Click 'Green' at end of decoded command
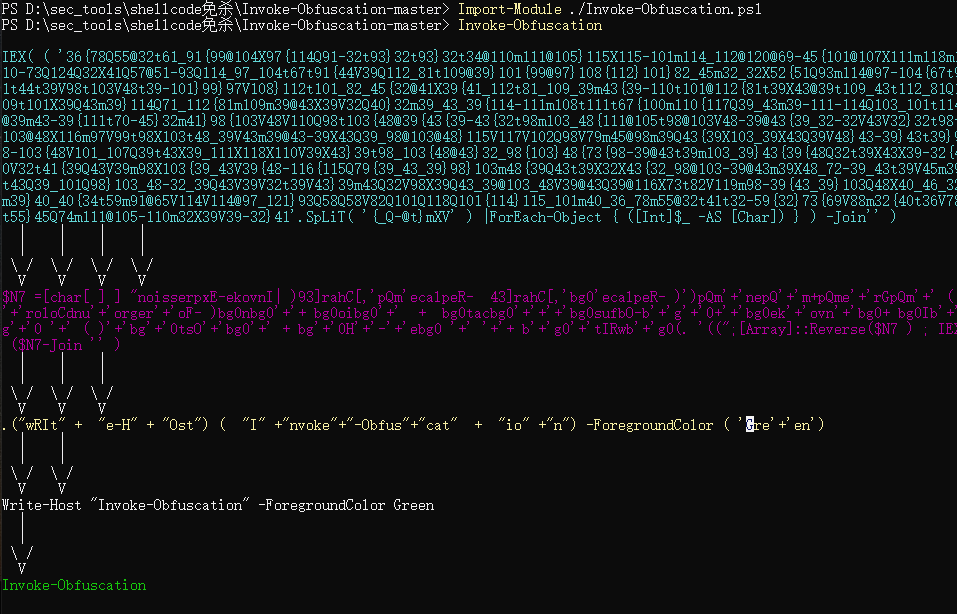Screen dimensions: 957x614 click(x=413, y=505)
